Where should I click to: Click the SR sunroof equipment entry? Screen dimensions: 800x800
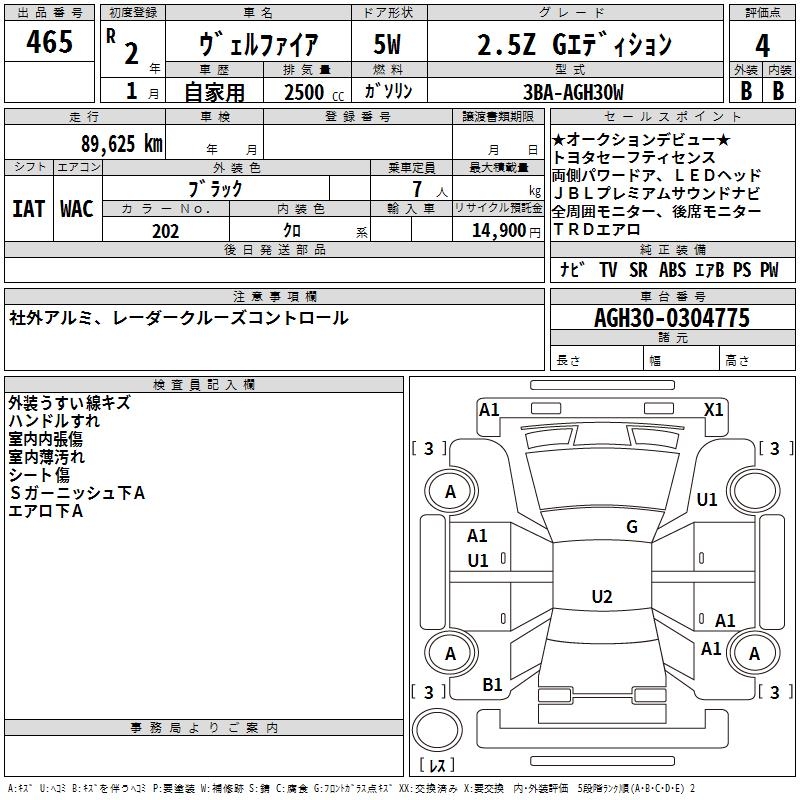click(x=638, y=270)
